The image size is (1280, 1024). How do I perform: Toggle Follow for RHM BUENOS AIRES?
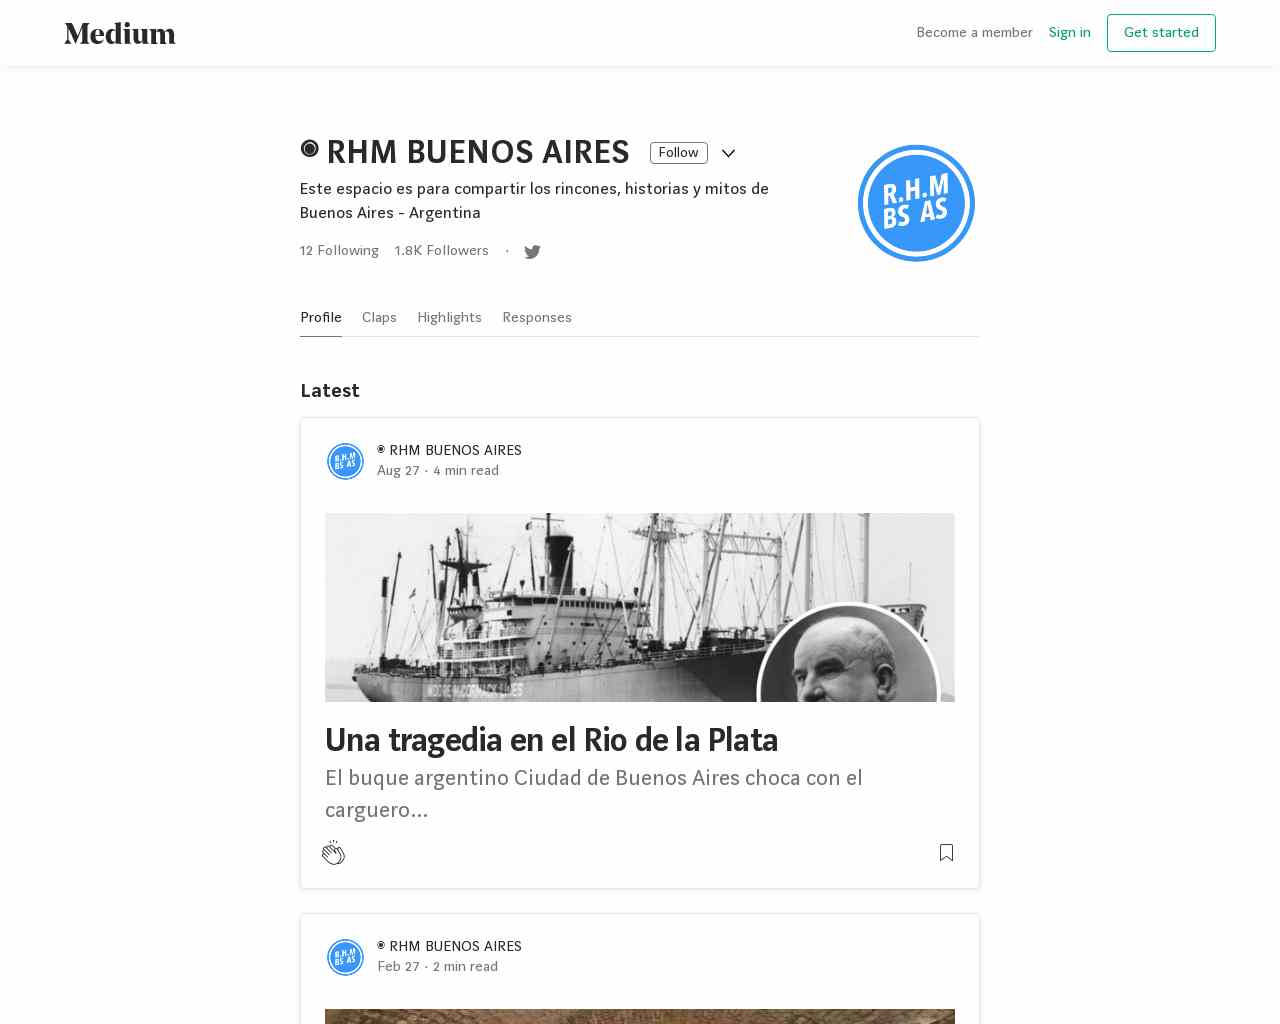pyautogui.click(x=678, y=153)
